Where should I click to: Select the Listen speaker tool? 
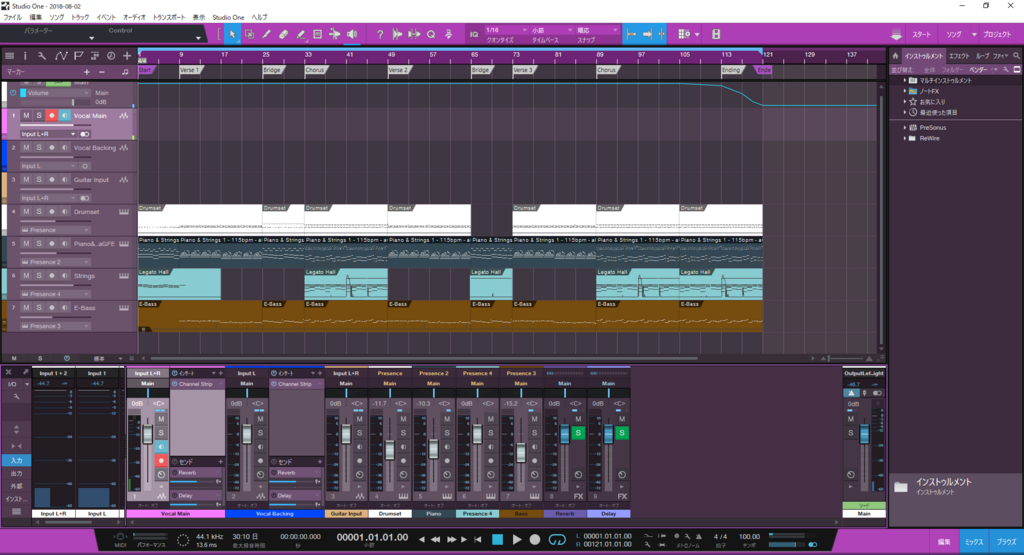click(352, 35)
